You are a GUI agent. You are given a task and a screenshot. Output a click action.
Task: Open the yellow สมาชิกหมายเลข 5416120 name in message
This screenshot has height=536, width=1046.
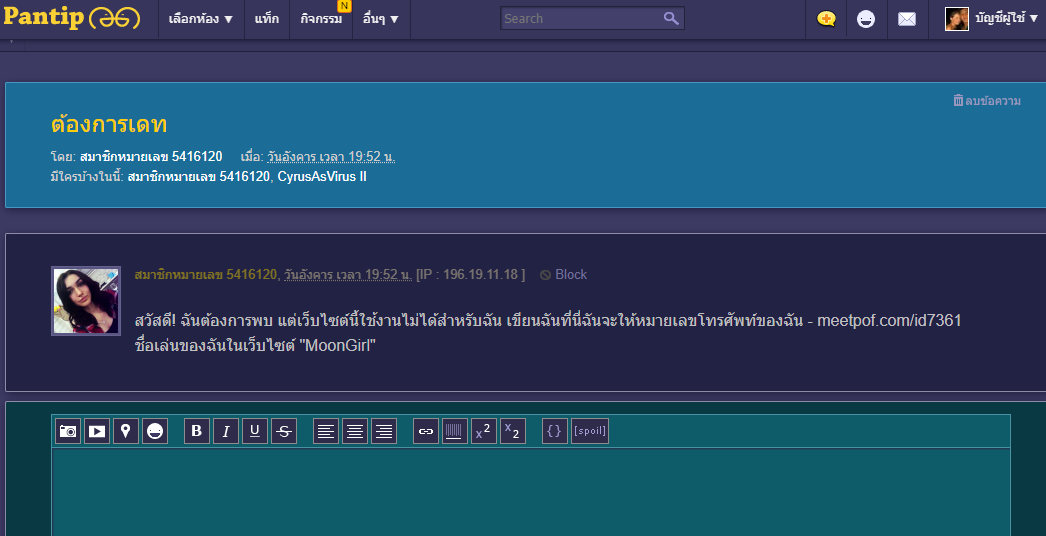205,274
